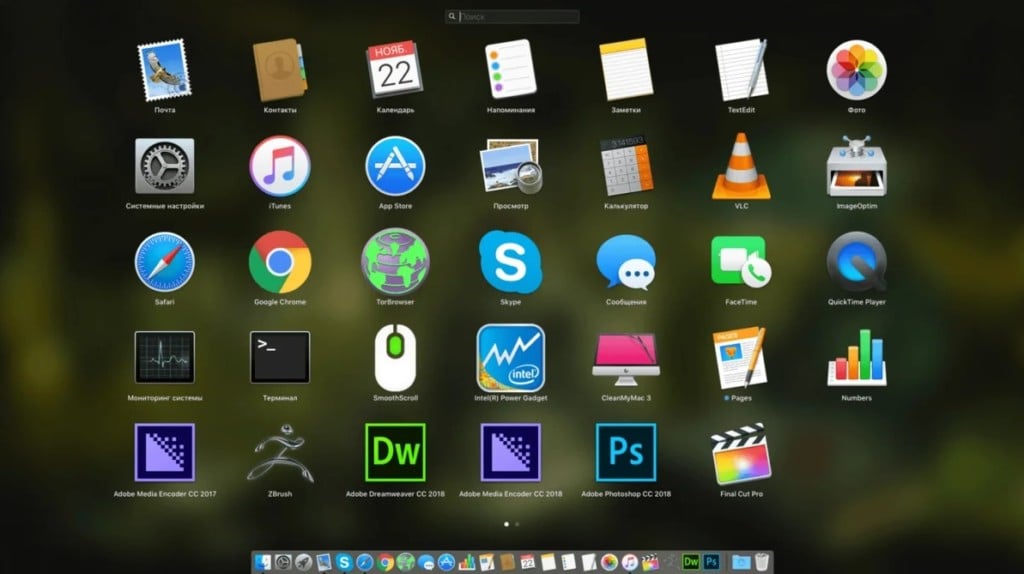Open SmoothScroll
Image resolution: width=1024 pixels, height=574 pixels.
pos(395,357)
